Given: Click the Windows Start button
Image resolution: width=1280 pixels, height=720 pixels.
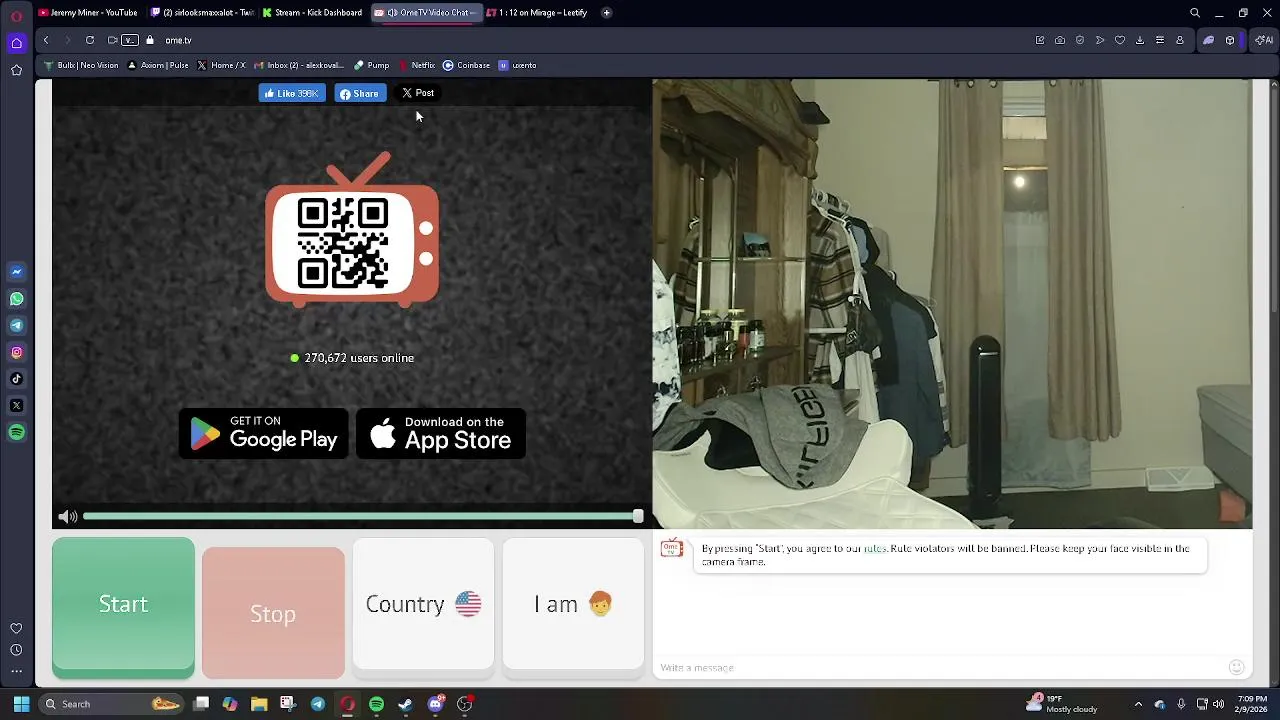Looking at the screenshot, I should click(x=21, y=704).
